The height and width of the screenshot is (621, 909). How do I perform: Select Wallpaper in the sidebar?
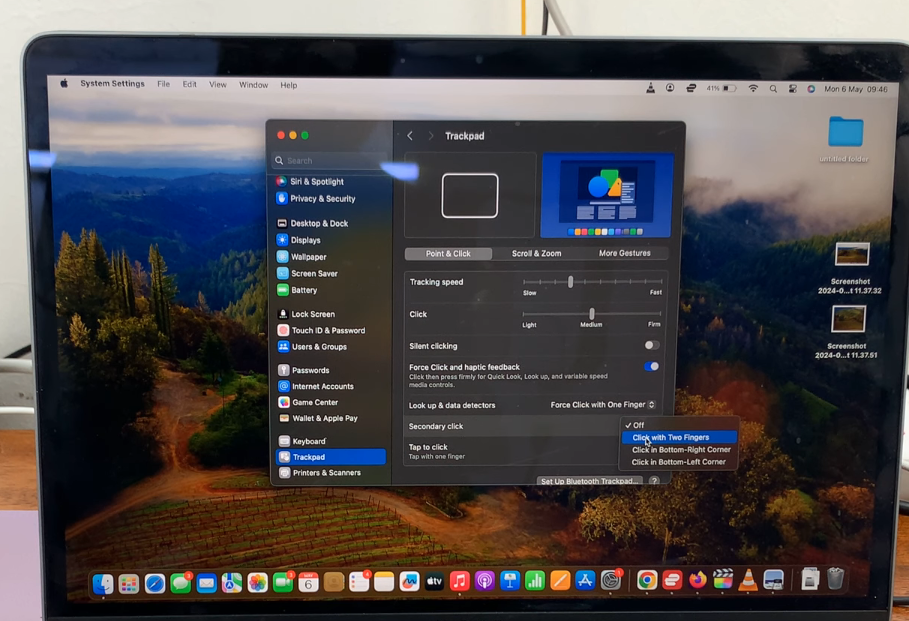coord(308,257)
